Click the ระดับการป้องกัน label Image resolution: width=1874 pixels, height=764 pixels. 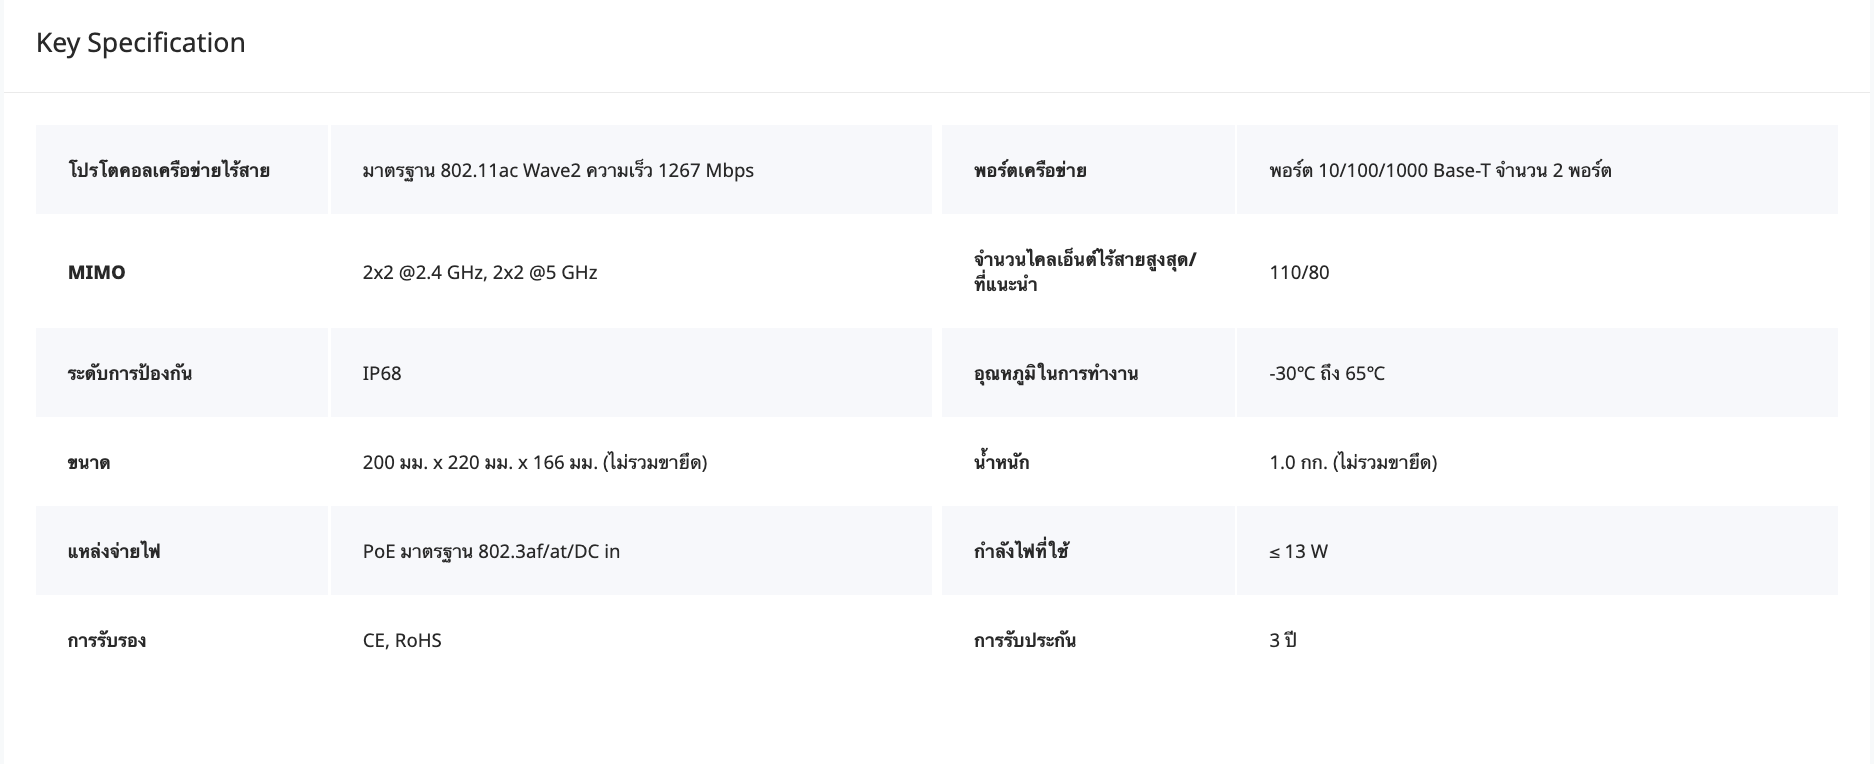pos(130,374)
